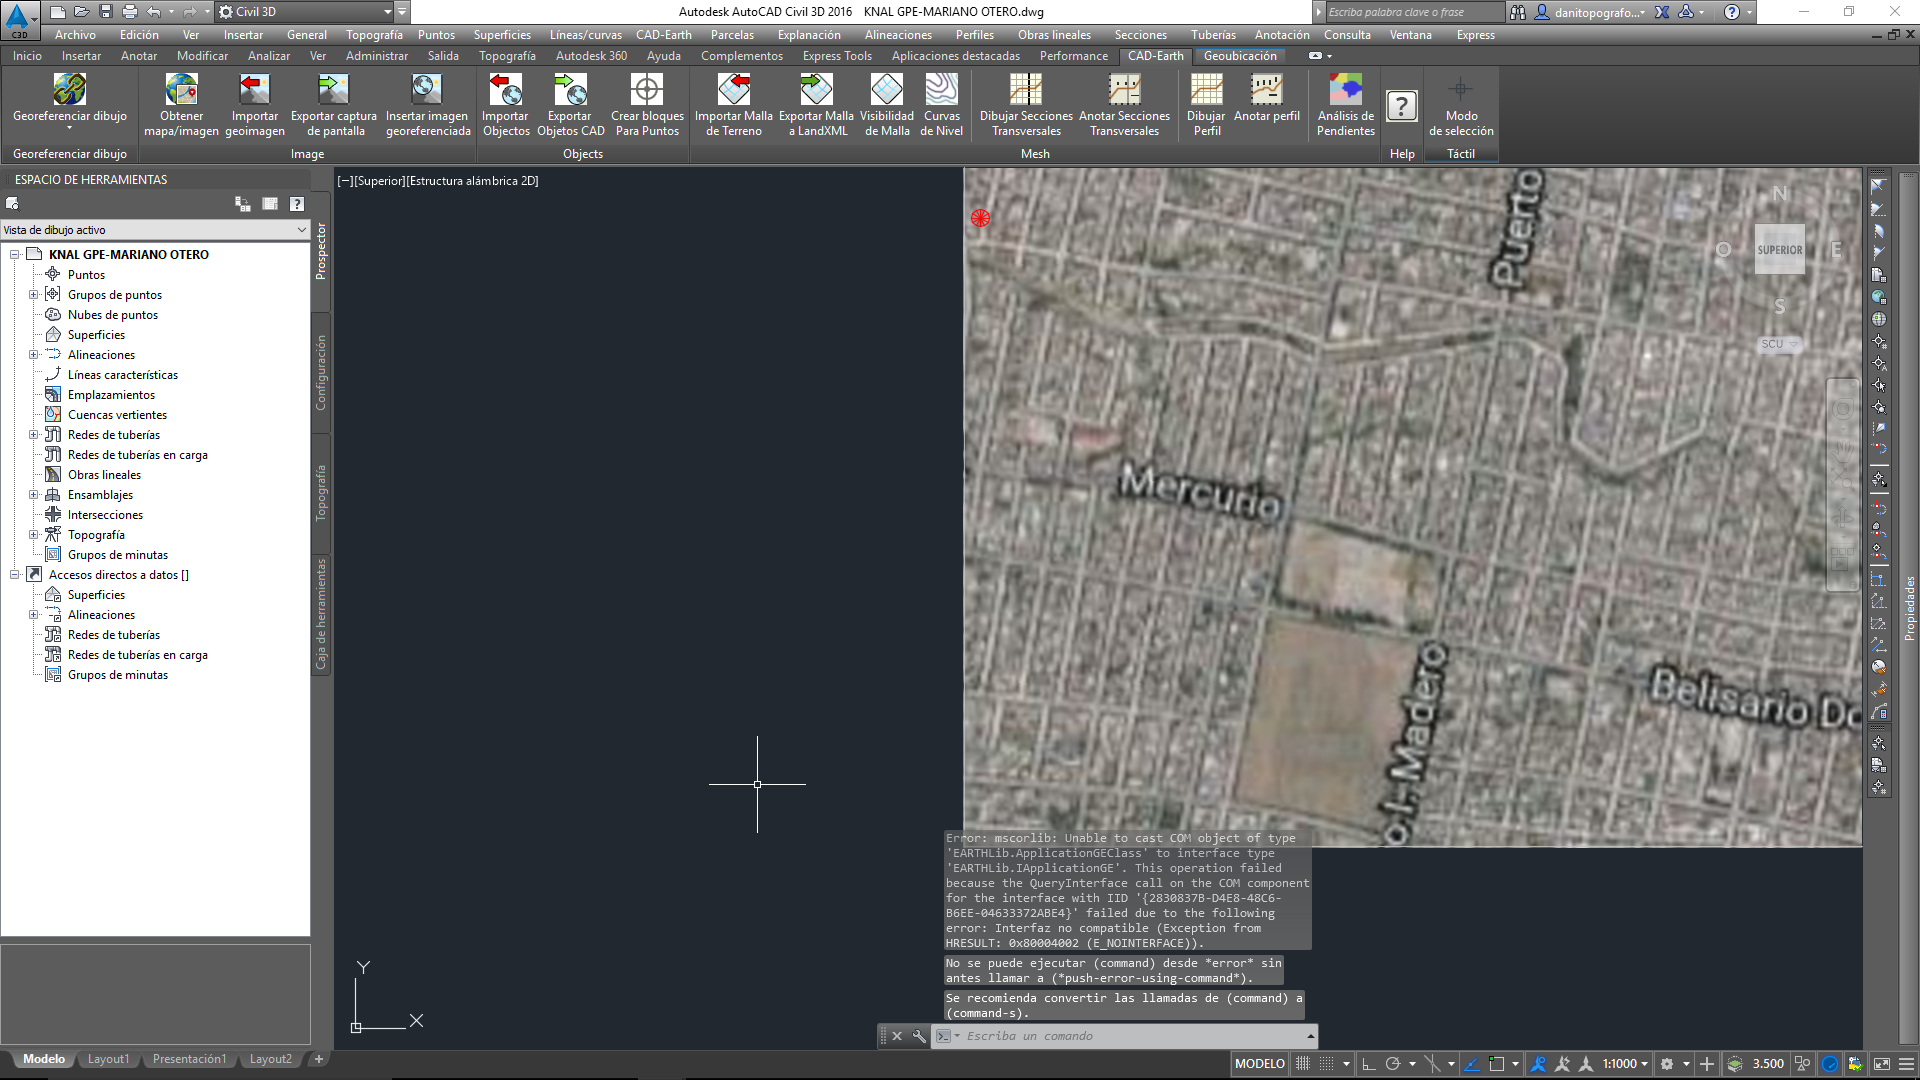Expand Ensamblajes tree node
The height and width of the screenshot is (1080, 1920).
pyautogui.click(x=33, y=495)
